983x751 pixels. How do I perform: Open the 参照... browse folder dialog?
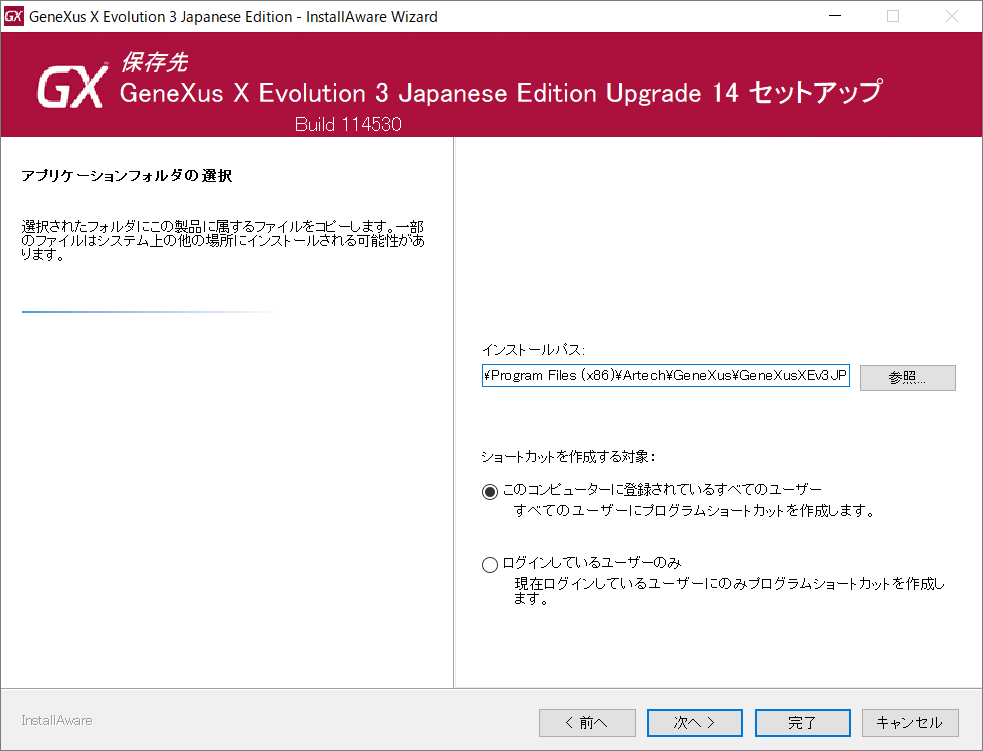coord(907,378)
